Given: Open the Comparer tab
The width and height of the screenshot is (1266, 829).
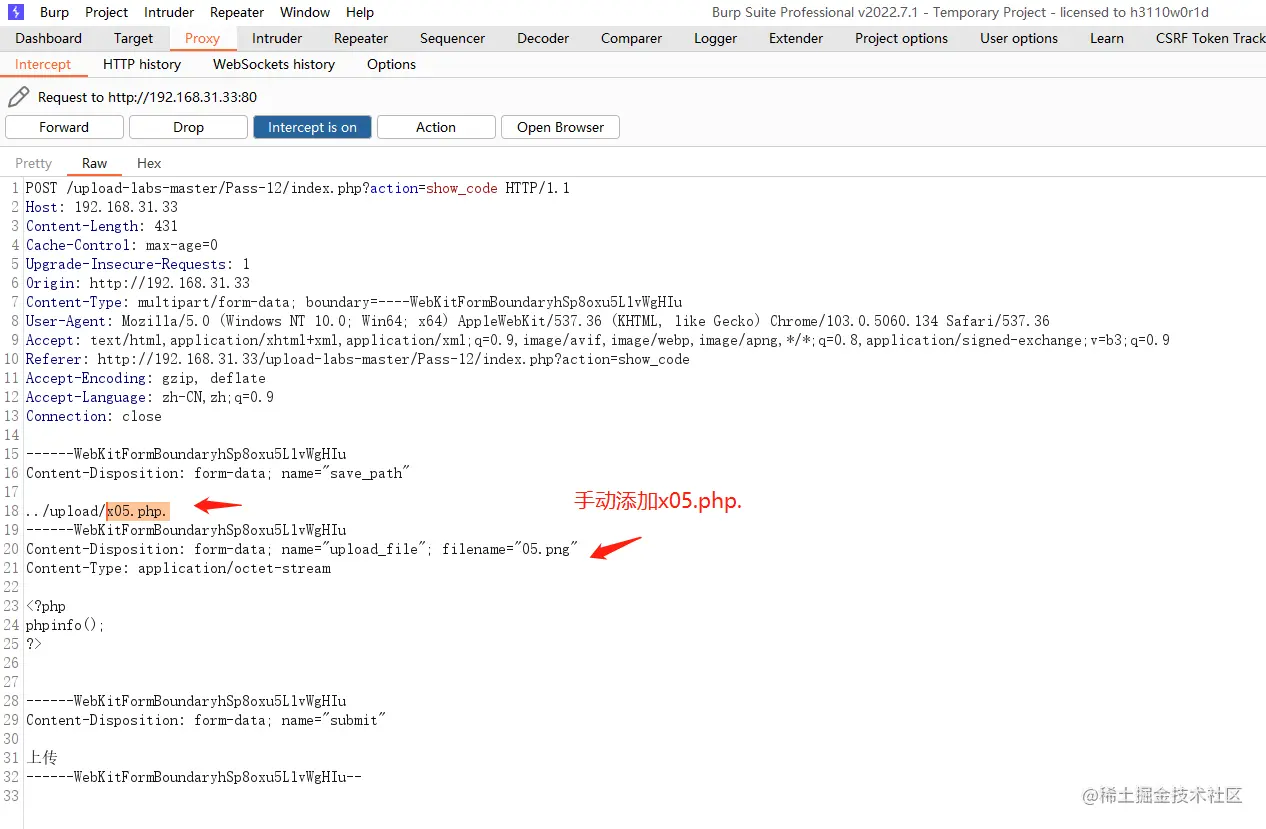Looking at the screenshot, I should 631,38.
